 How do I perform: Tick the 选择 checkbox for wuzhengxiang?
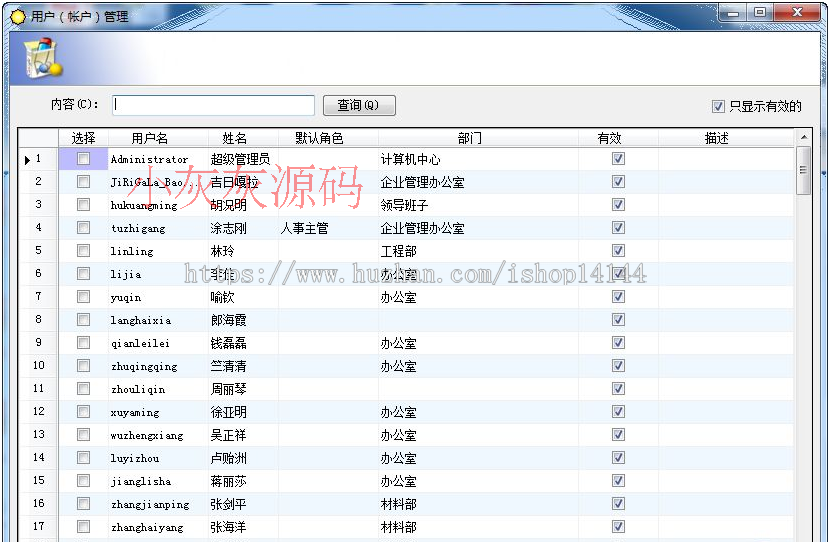coord(83,435)
